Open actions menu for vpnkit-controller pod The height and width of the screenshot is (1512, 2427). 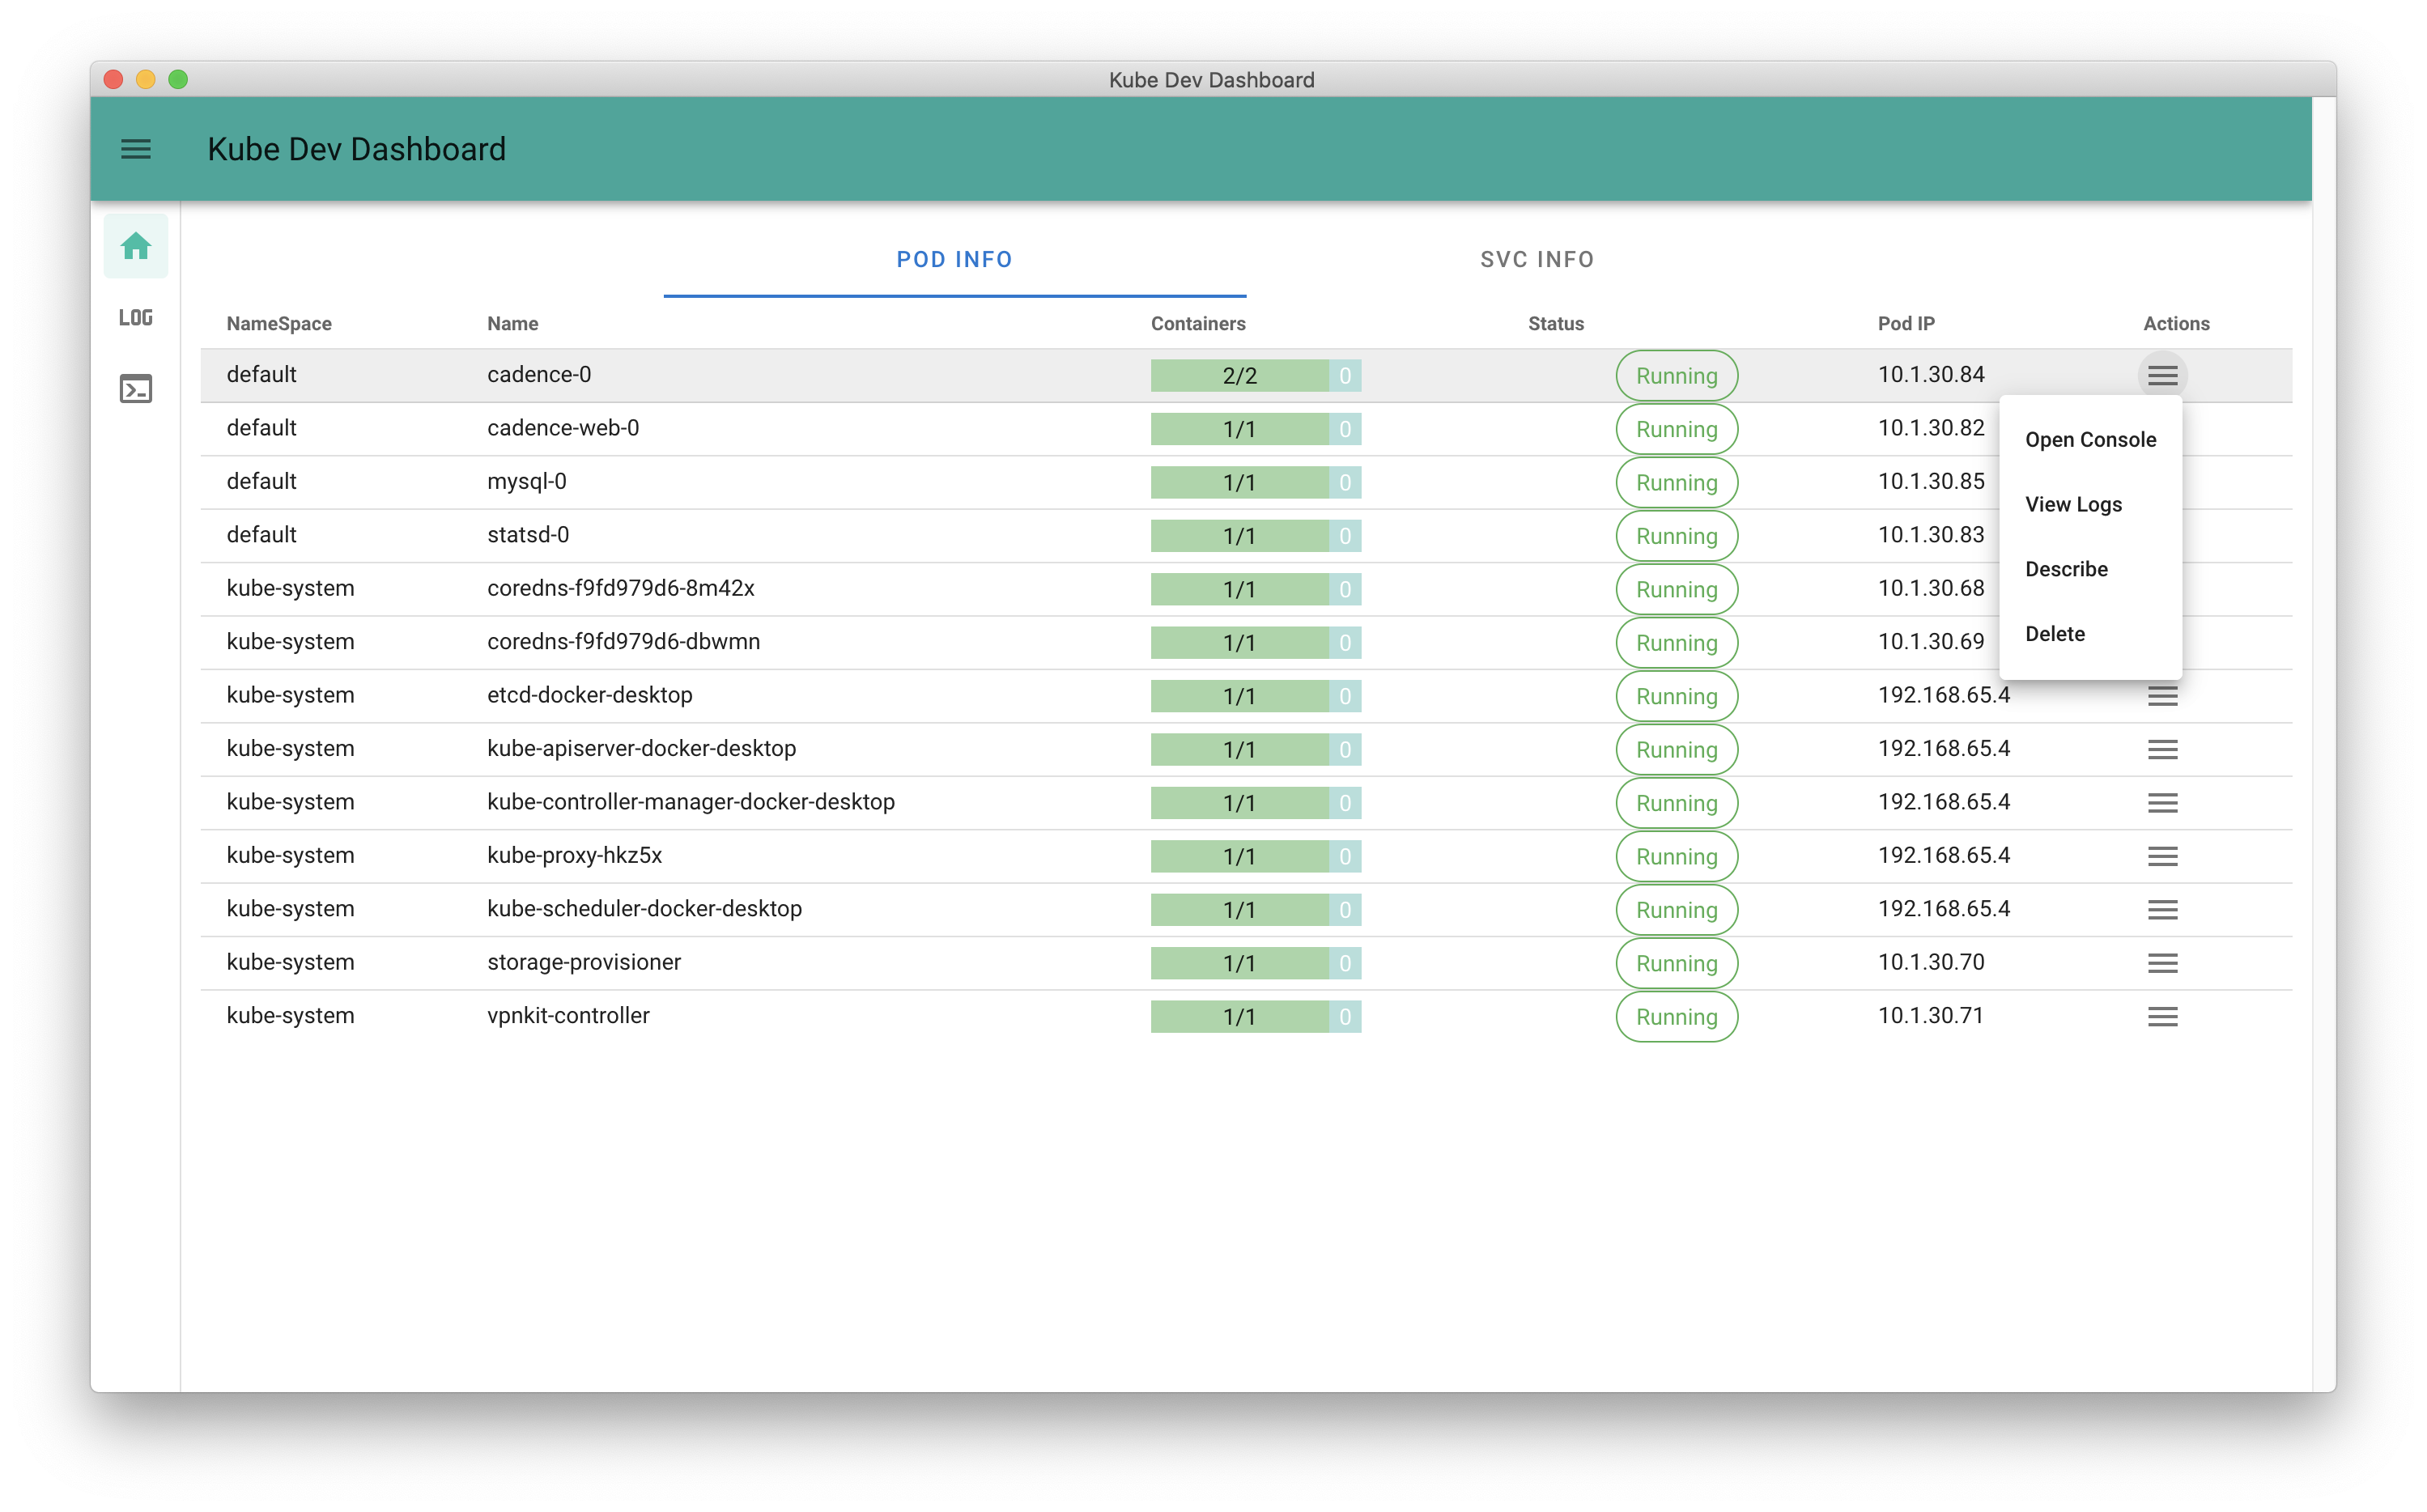(x=2162, y=1016)
